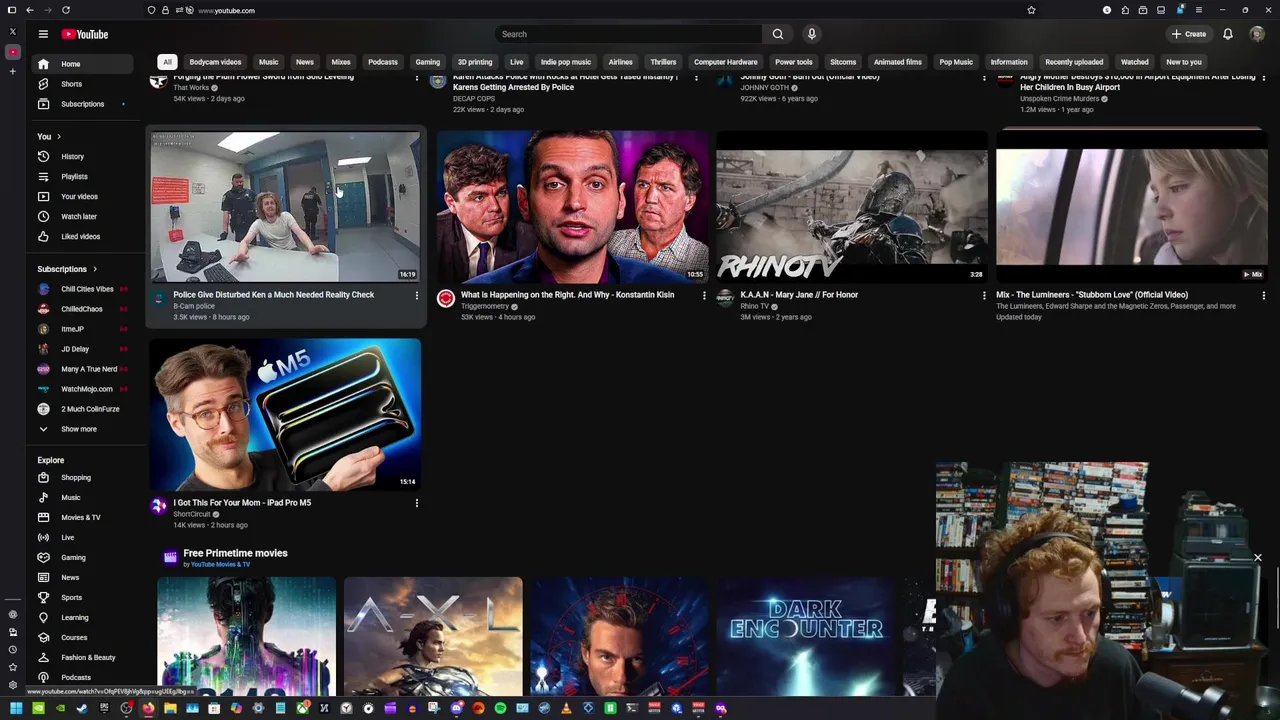Start voice search with microphone icon
The image size is (1280, 720).
tap(812, 34)
